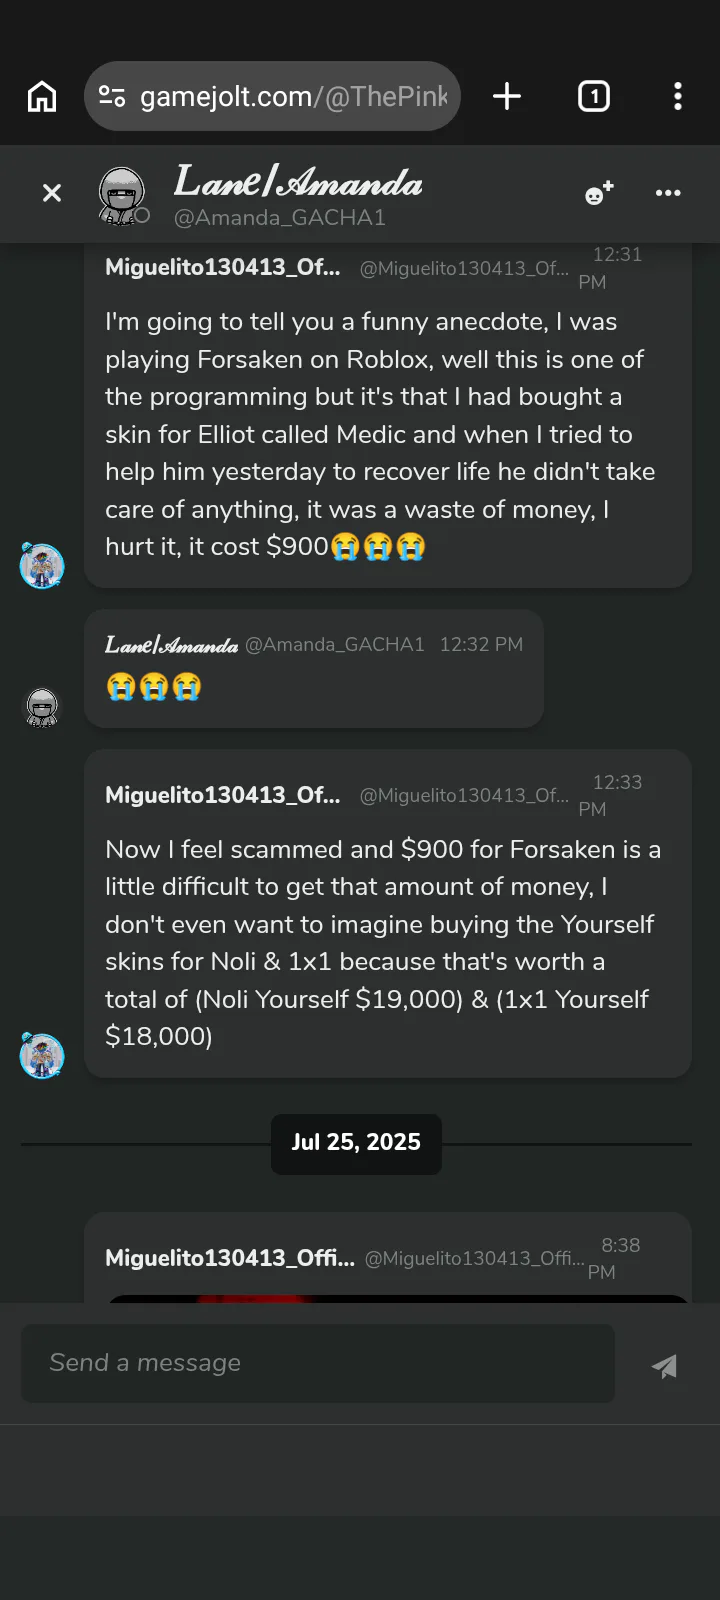
Task: Tap the browser home icon
Action: pyautogui.click(x=42, y=97)
